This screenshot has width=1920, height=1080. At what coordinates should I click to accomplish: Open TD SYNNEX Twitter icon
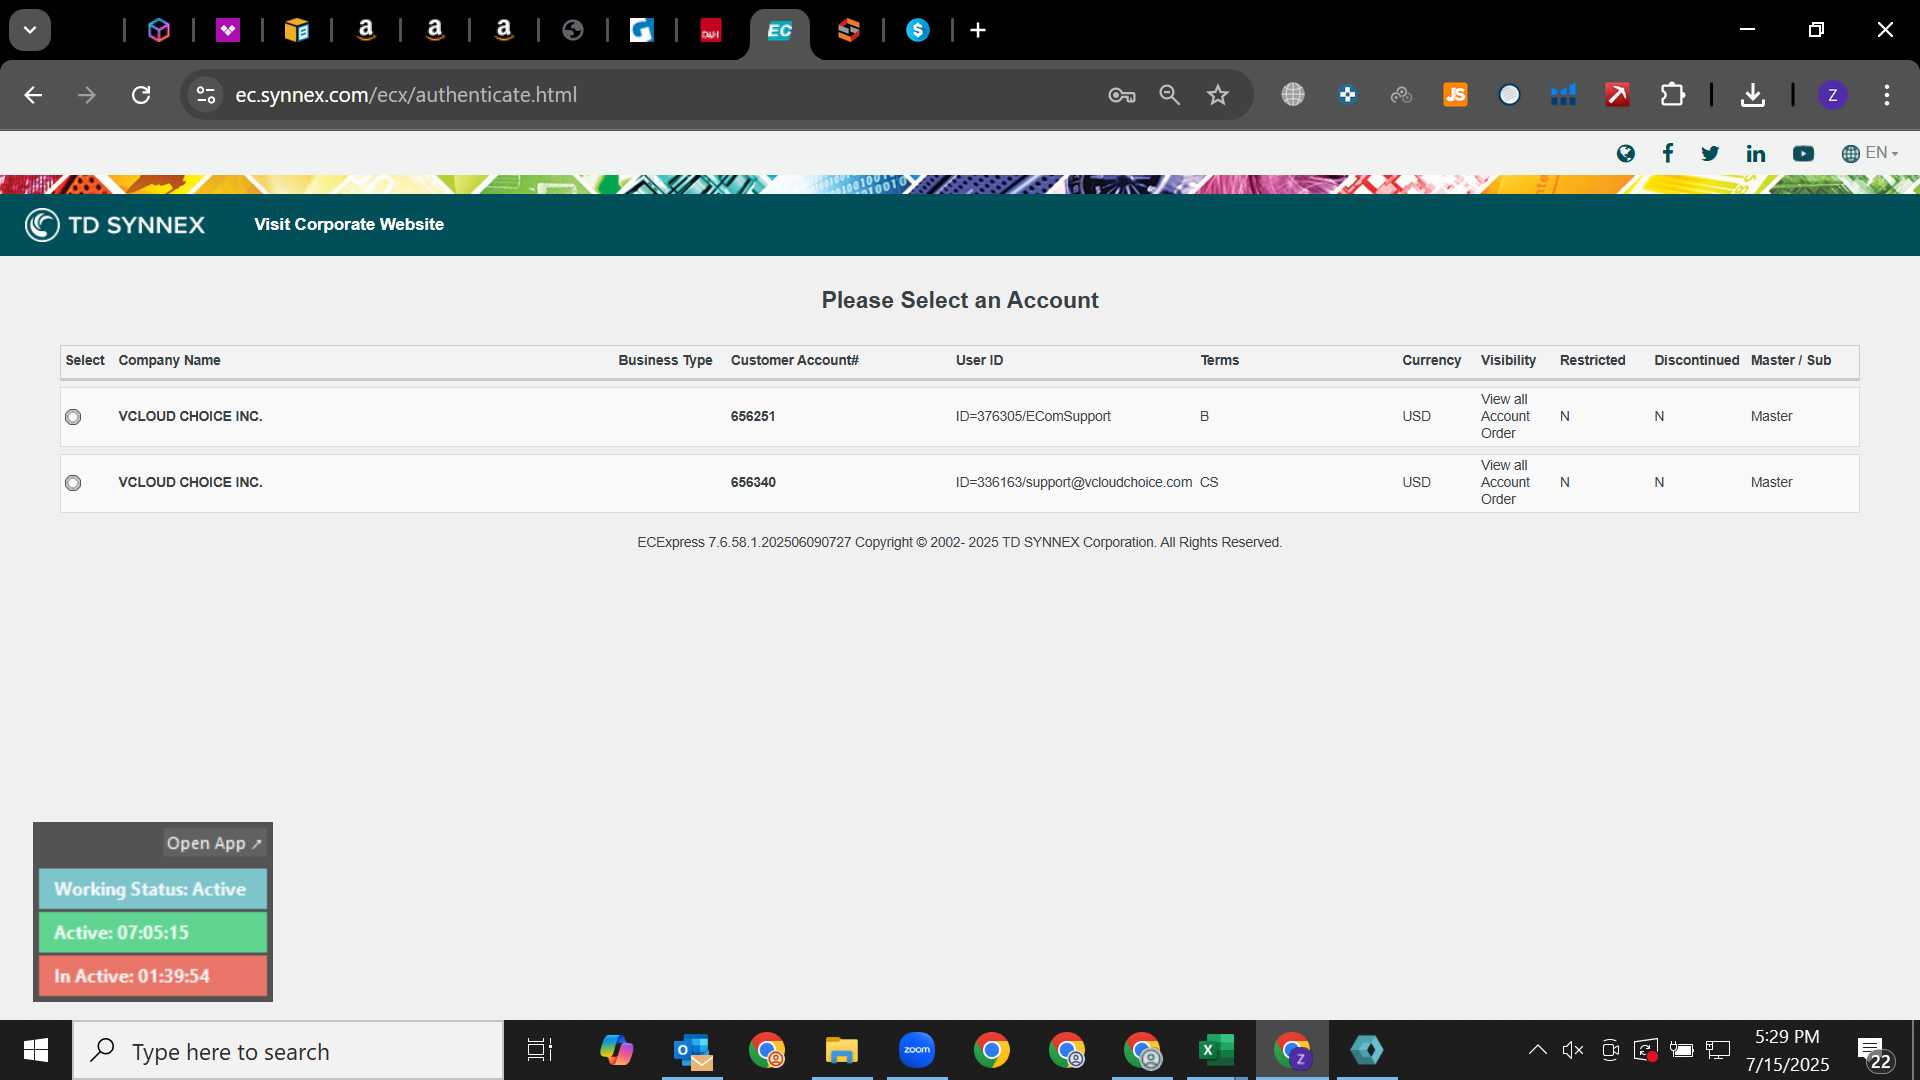click(x=1710, y=153)
